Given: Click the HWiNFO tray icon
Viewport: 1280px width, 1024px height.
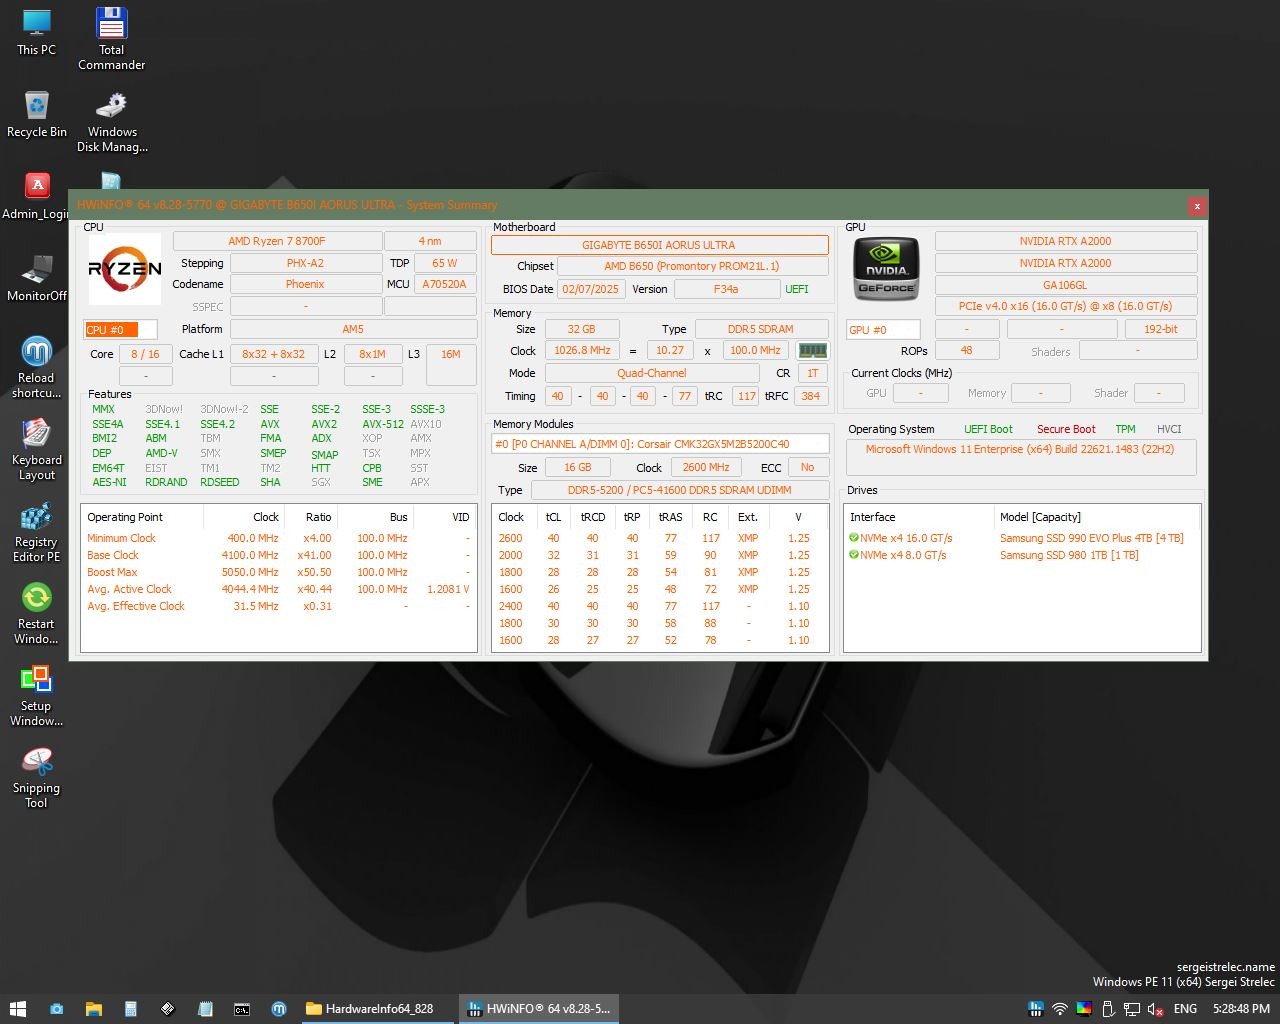Looking at the screenshot, I should click(1036, 1009).
